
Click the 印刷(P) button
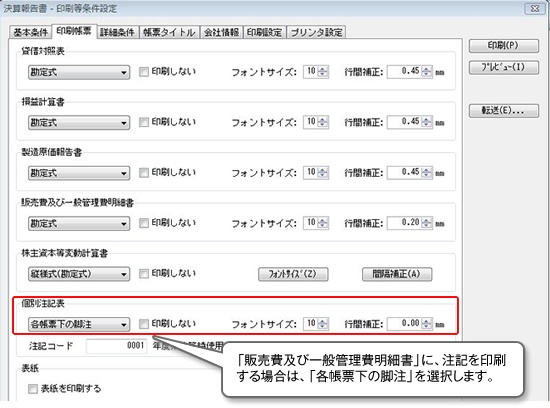[x=503, y=46]
